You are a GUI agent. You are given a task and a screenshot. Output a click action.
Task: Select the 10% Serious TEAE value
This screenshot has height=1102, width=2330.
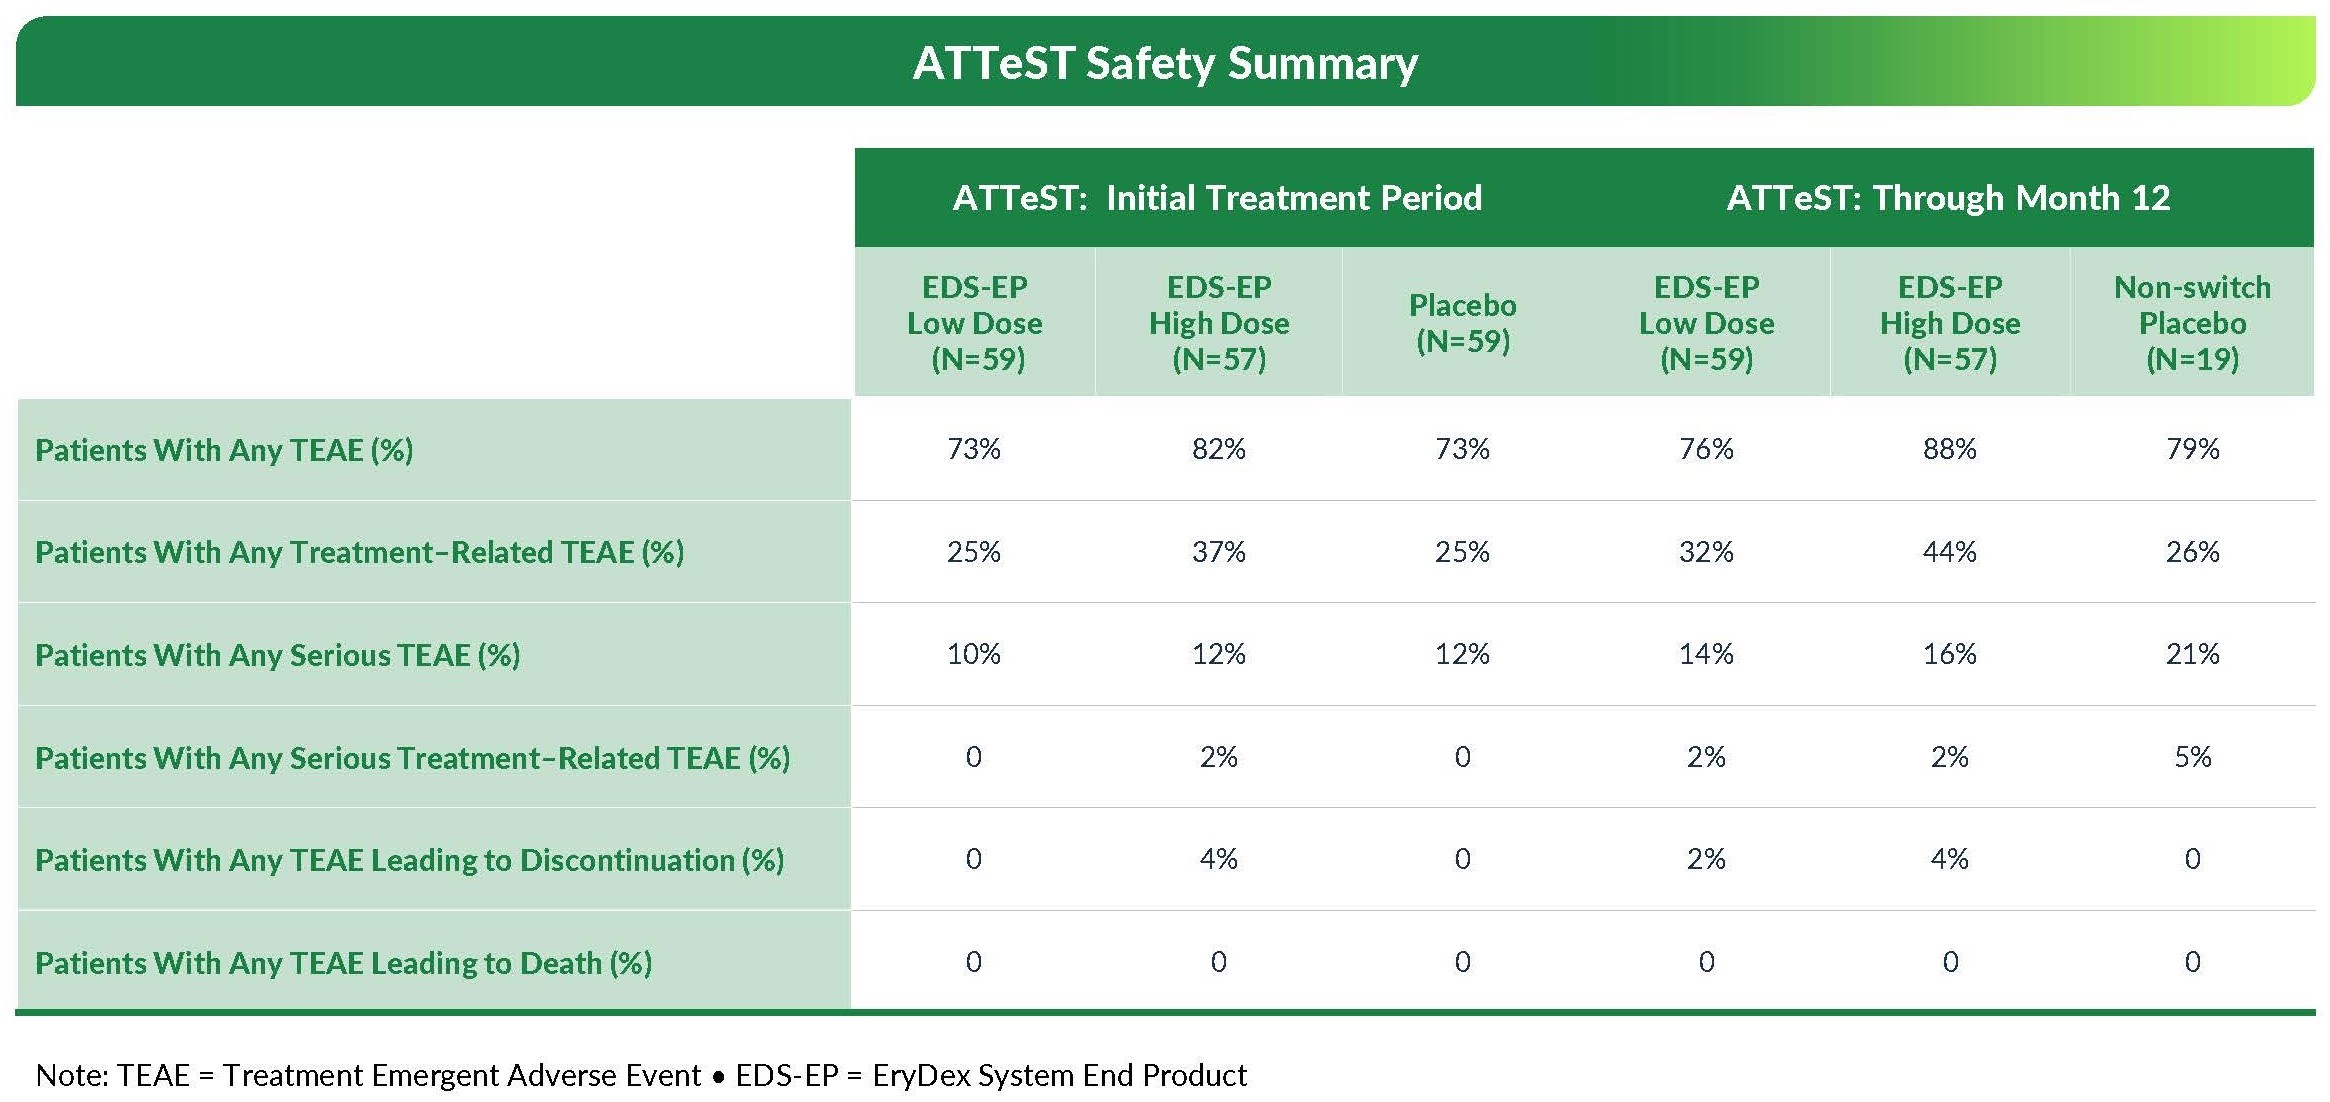973,654
